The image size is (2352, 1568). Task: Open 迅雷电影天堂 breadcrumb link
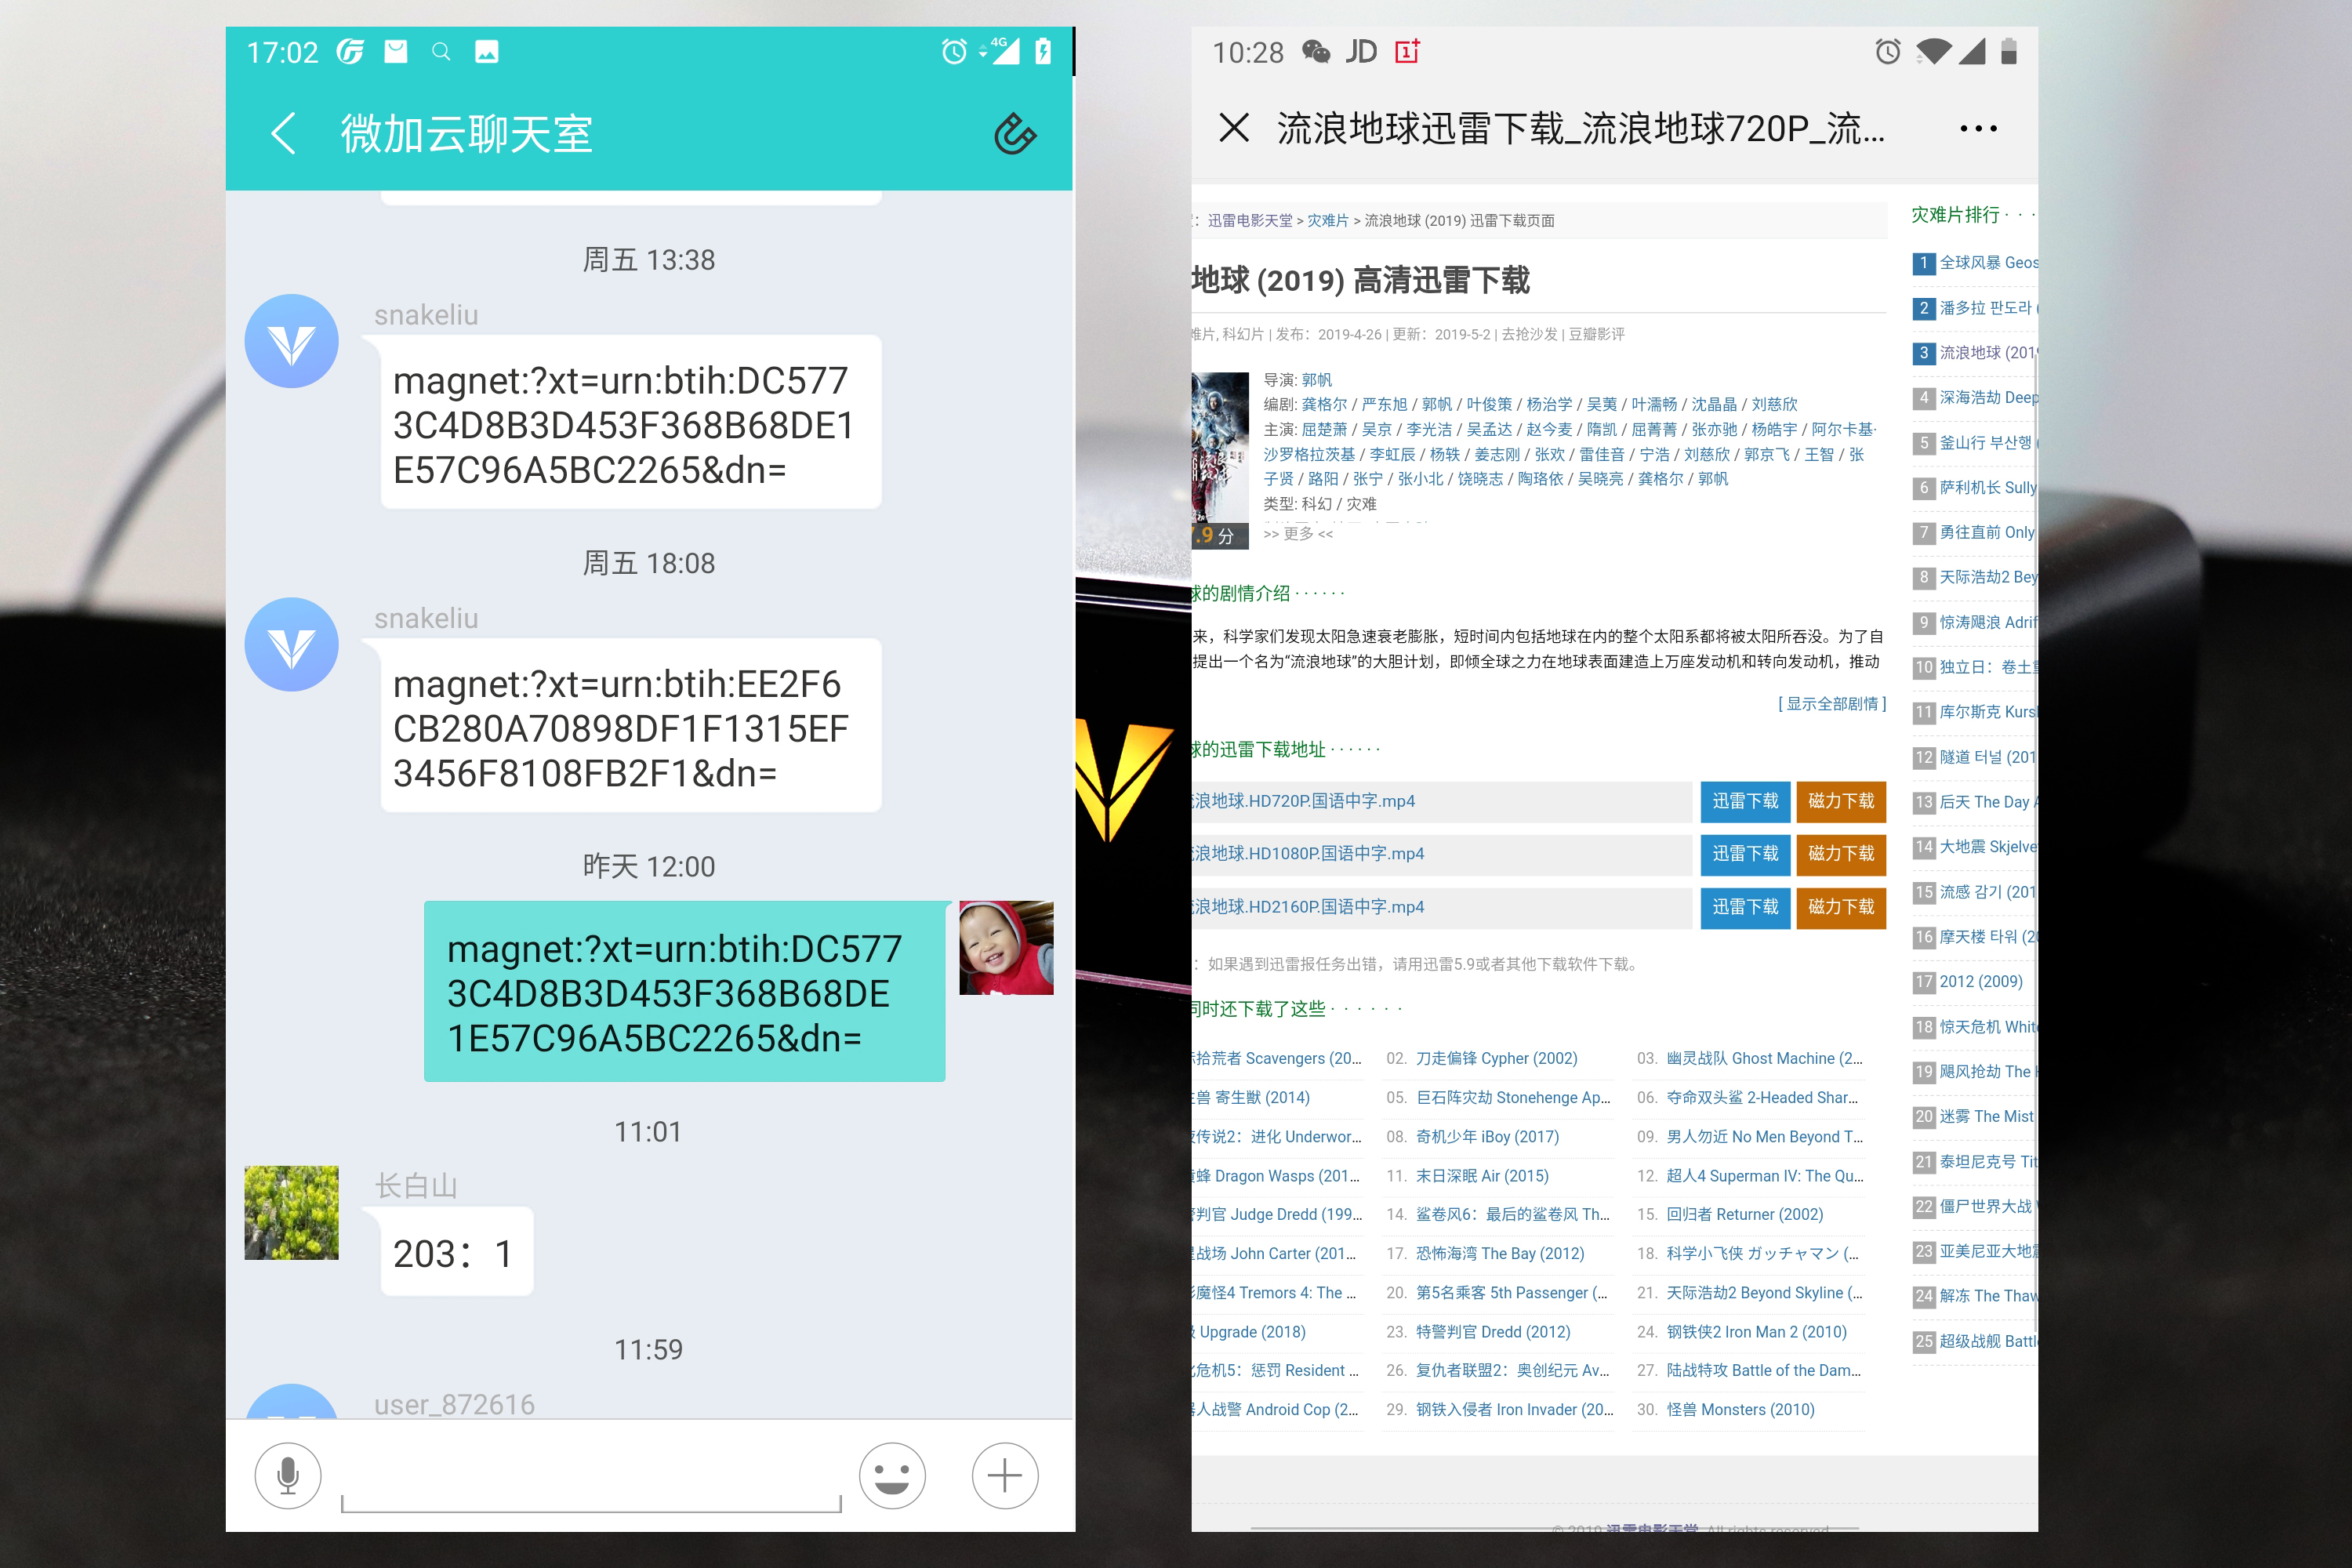[x=1250, y=220]
